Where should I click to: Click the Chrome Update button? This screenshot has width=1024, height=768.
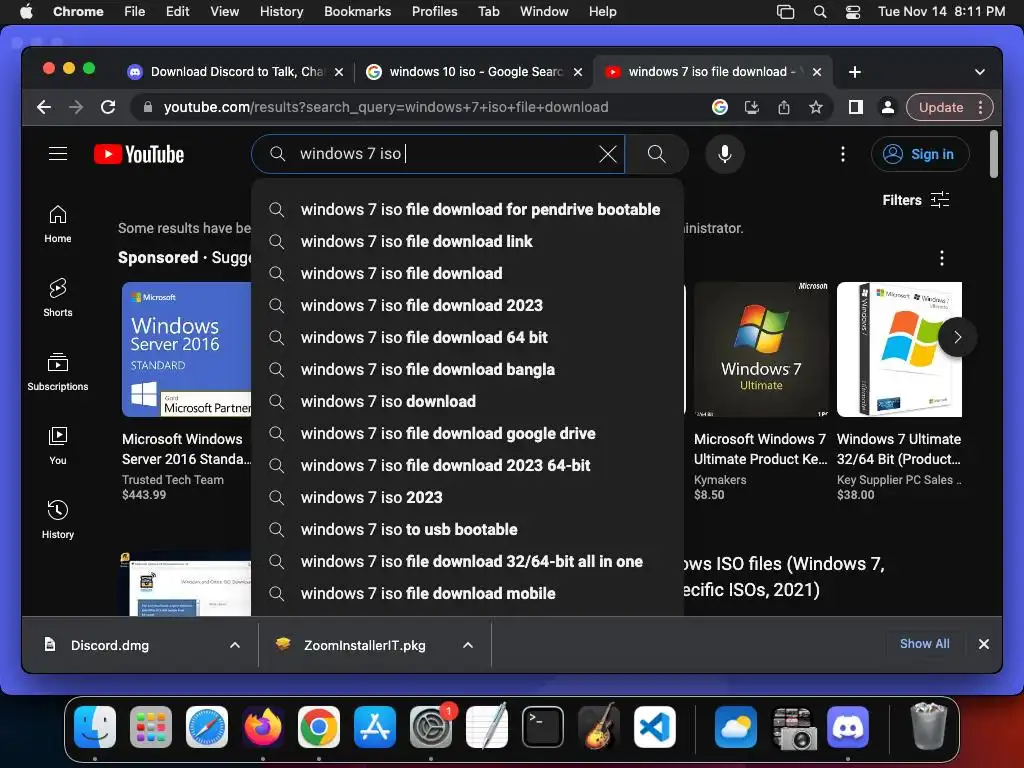(x=940, y=107)
